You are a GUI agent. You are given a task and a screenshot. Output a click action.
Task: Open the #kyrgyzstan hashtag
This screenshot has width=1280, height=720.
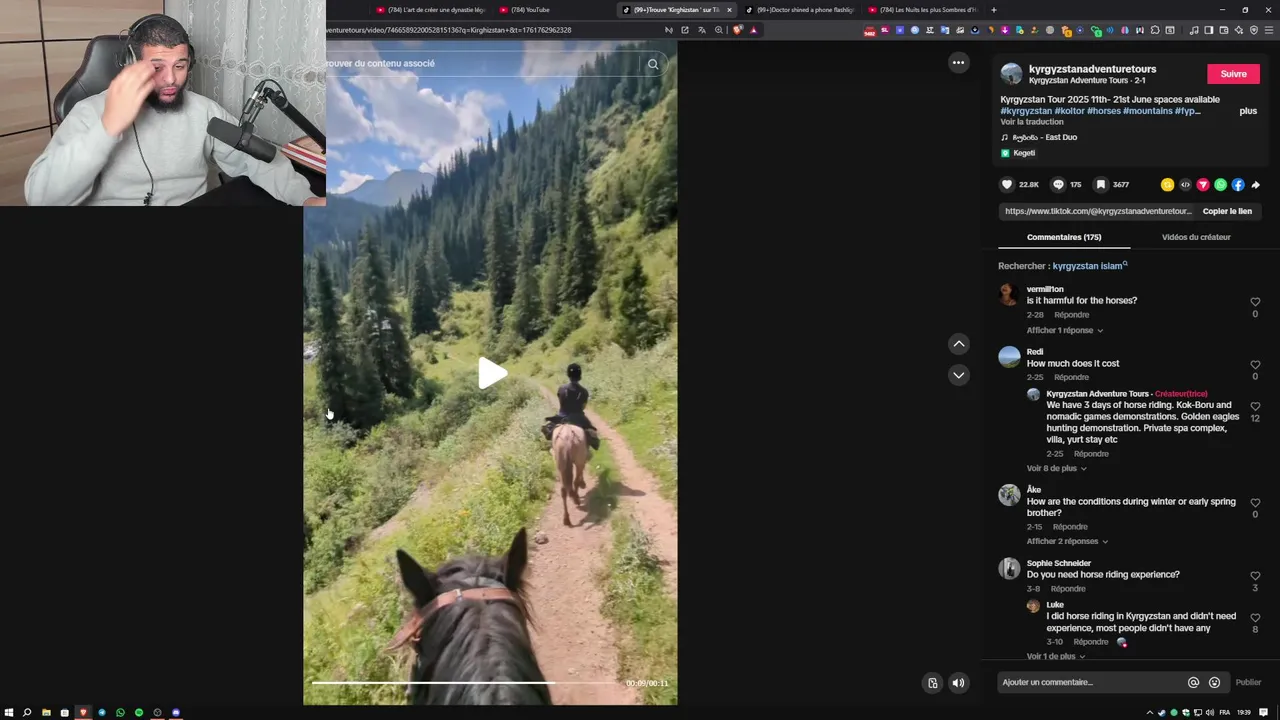pos(1026,111)
